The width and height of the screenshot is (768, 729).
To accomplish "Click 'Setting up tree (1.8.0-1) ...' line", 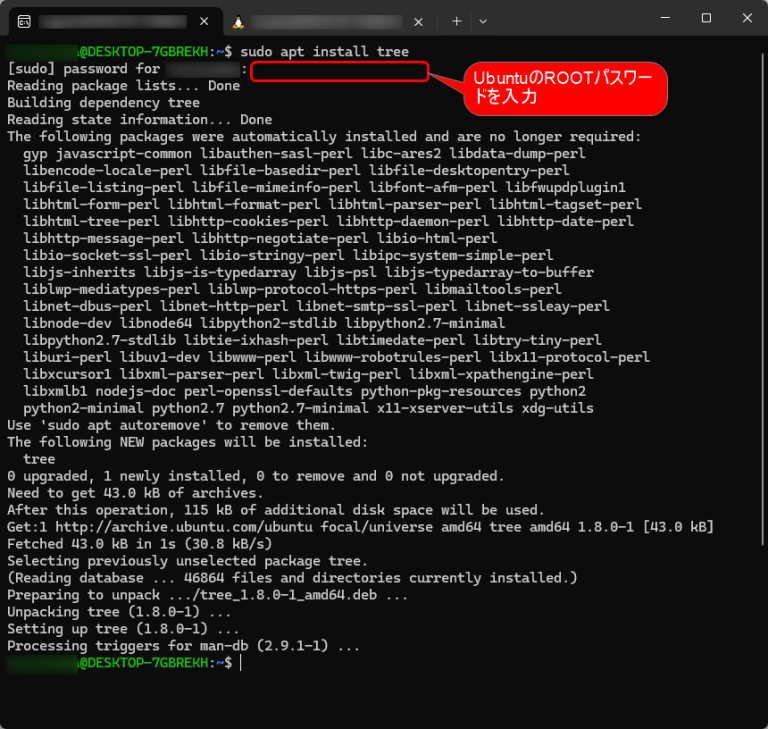I will 123,629.
